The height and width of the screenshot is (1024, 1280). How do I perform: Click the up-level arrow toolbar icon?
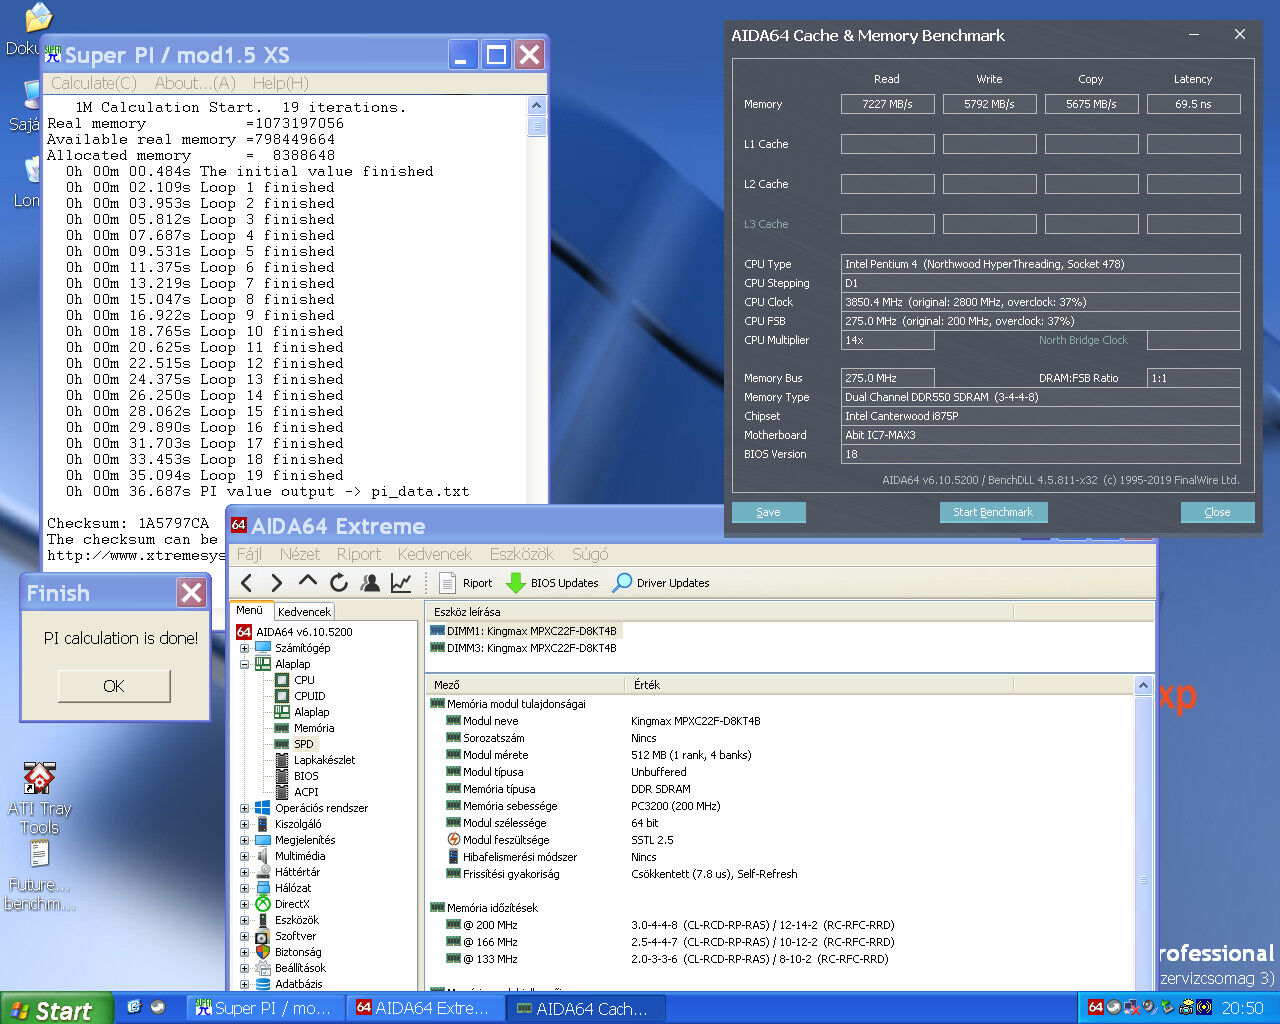click(308, 582)
